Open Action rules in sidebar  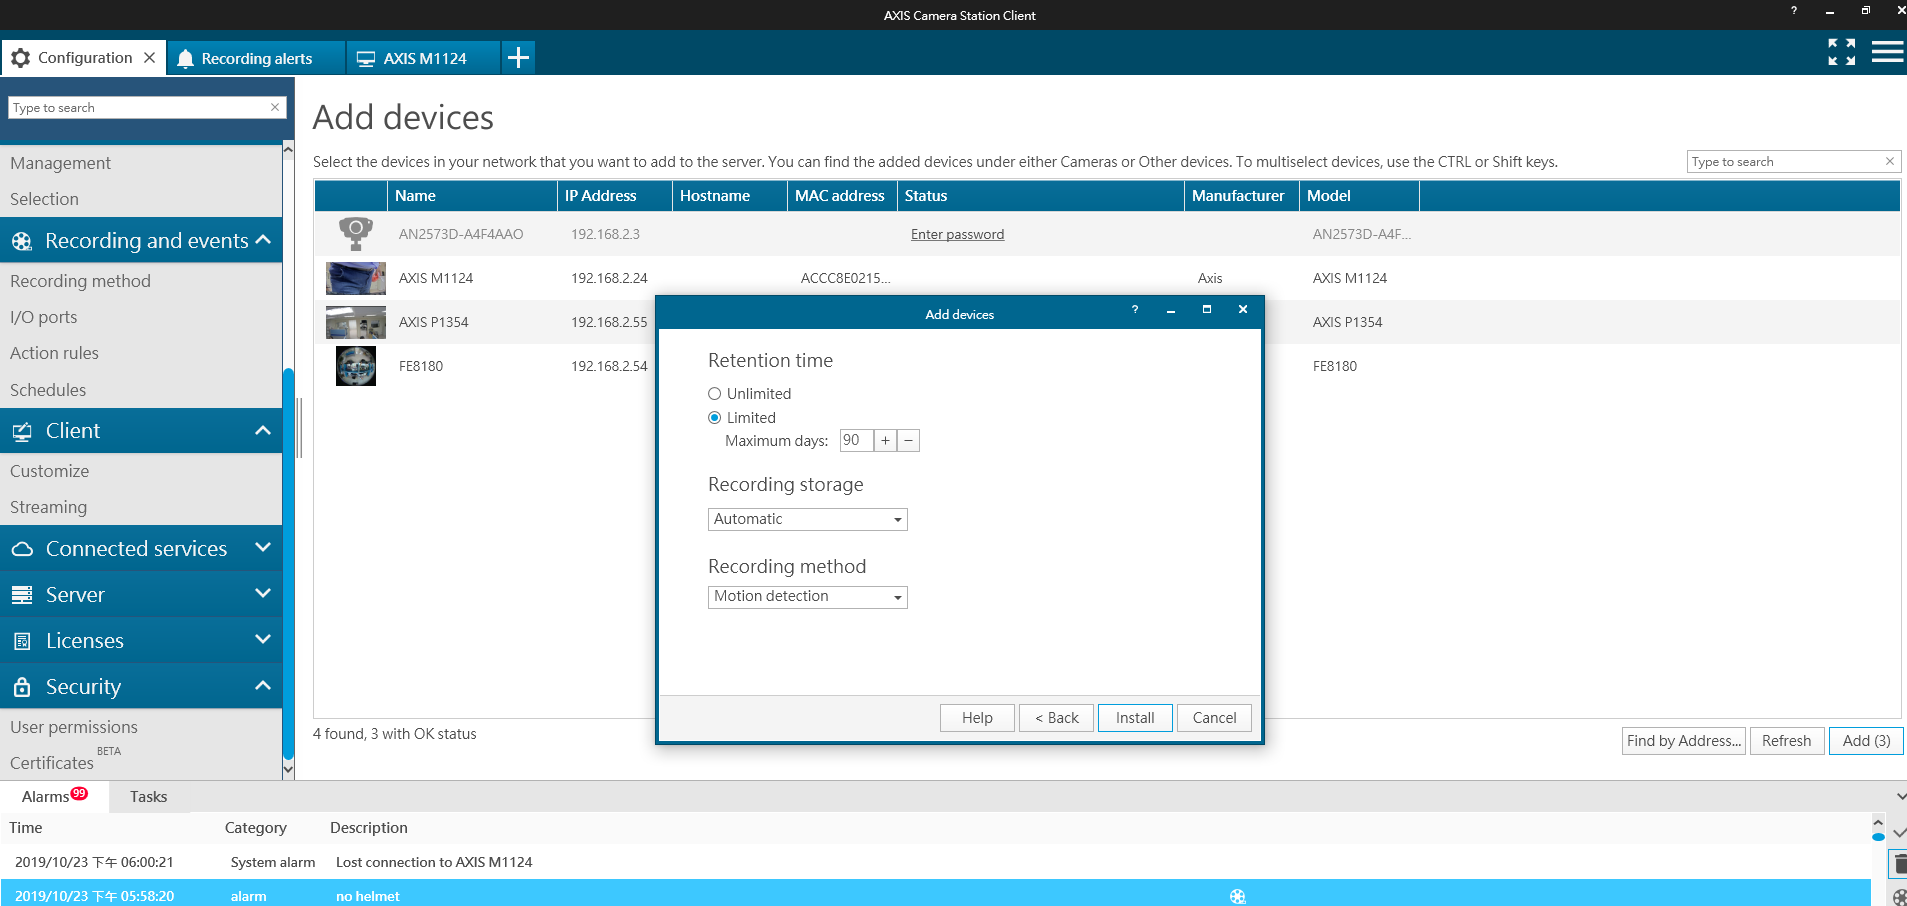click(x=54, y=353)
